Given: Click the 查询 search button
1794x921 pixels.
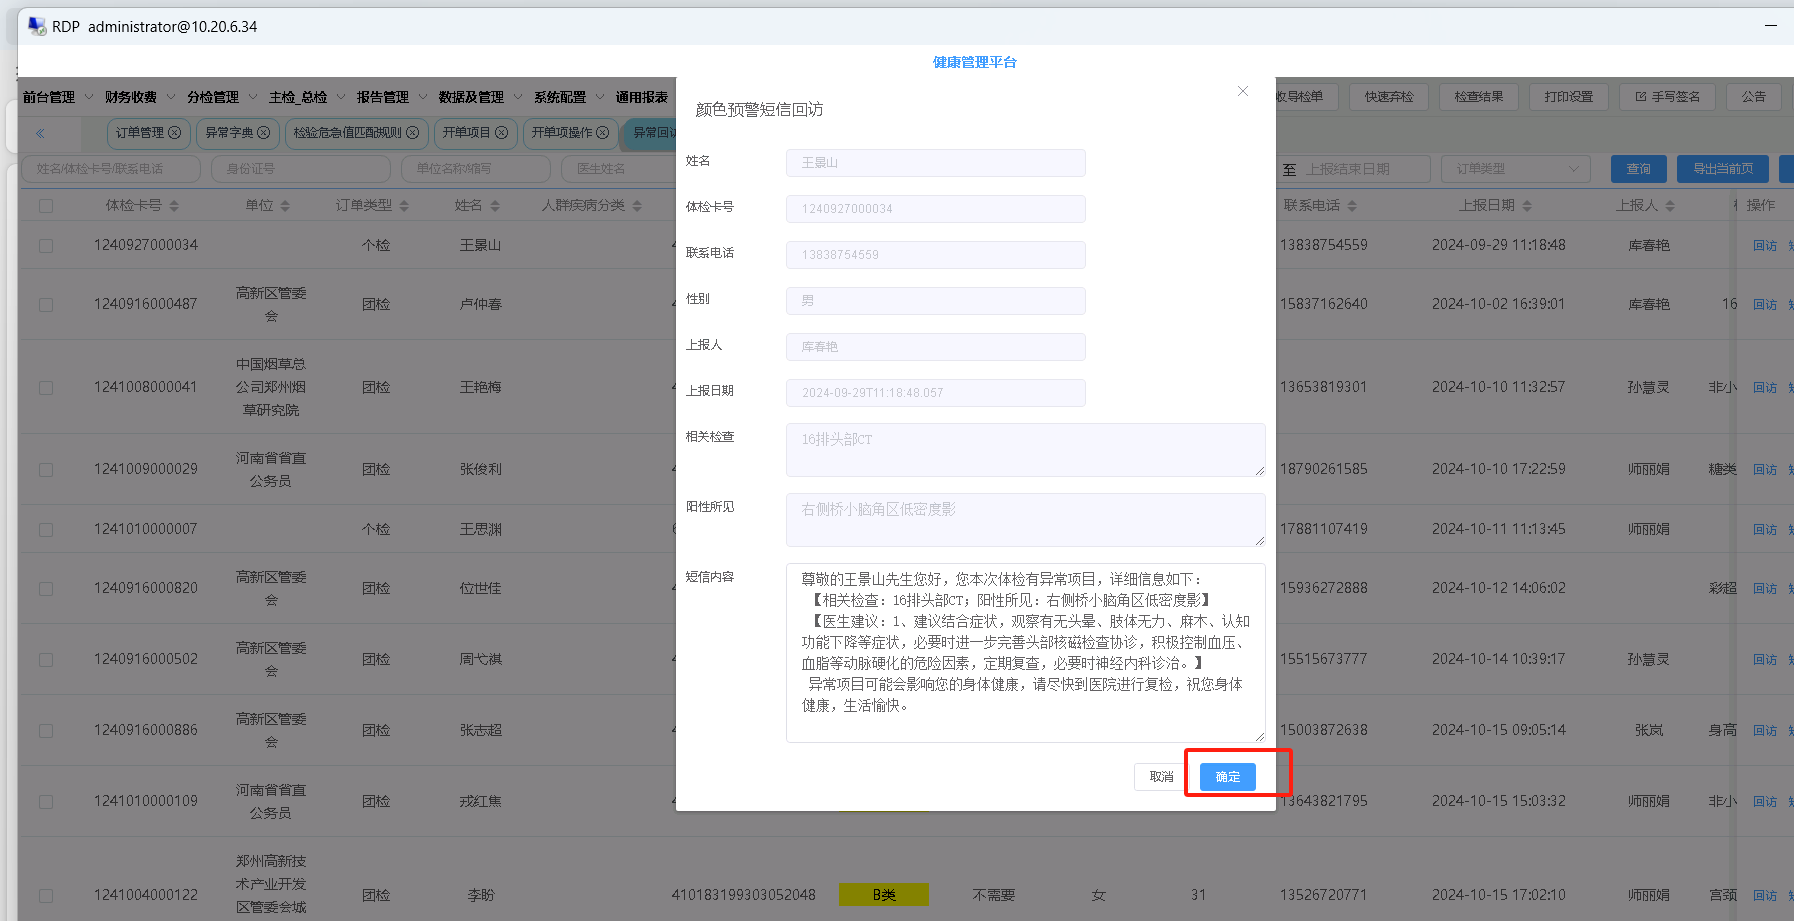Looking at the screenshot, I should tap(1639, 169).
